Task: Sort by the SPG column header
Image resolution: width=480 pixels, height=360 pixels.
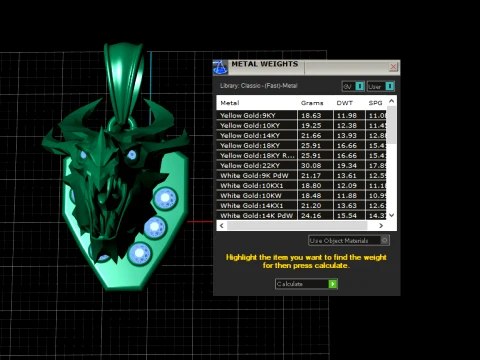Action: click(376, 103)
